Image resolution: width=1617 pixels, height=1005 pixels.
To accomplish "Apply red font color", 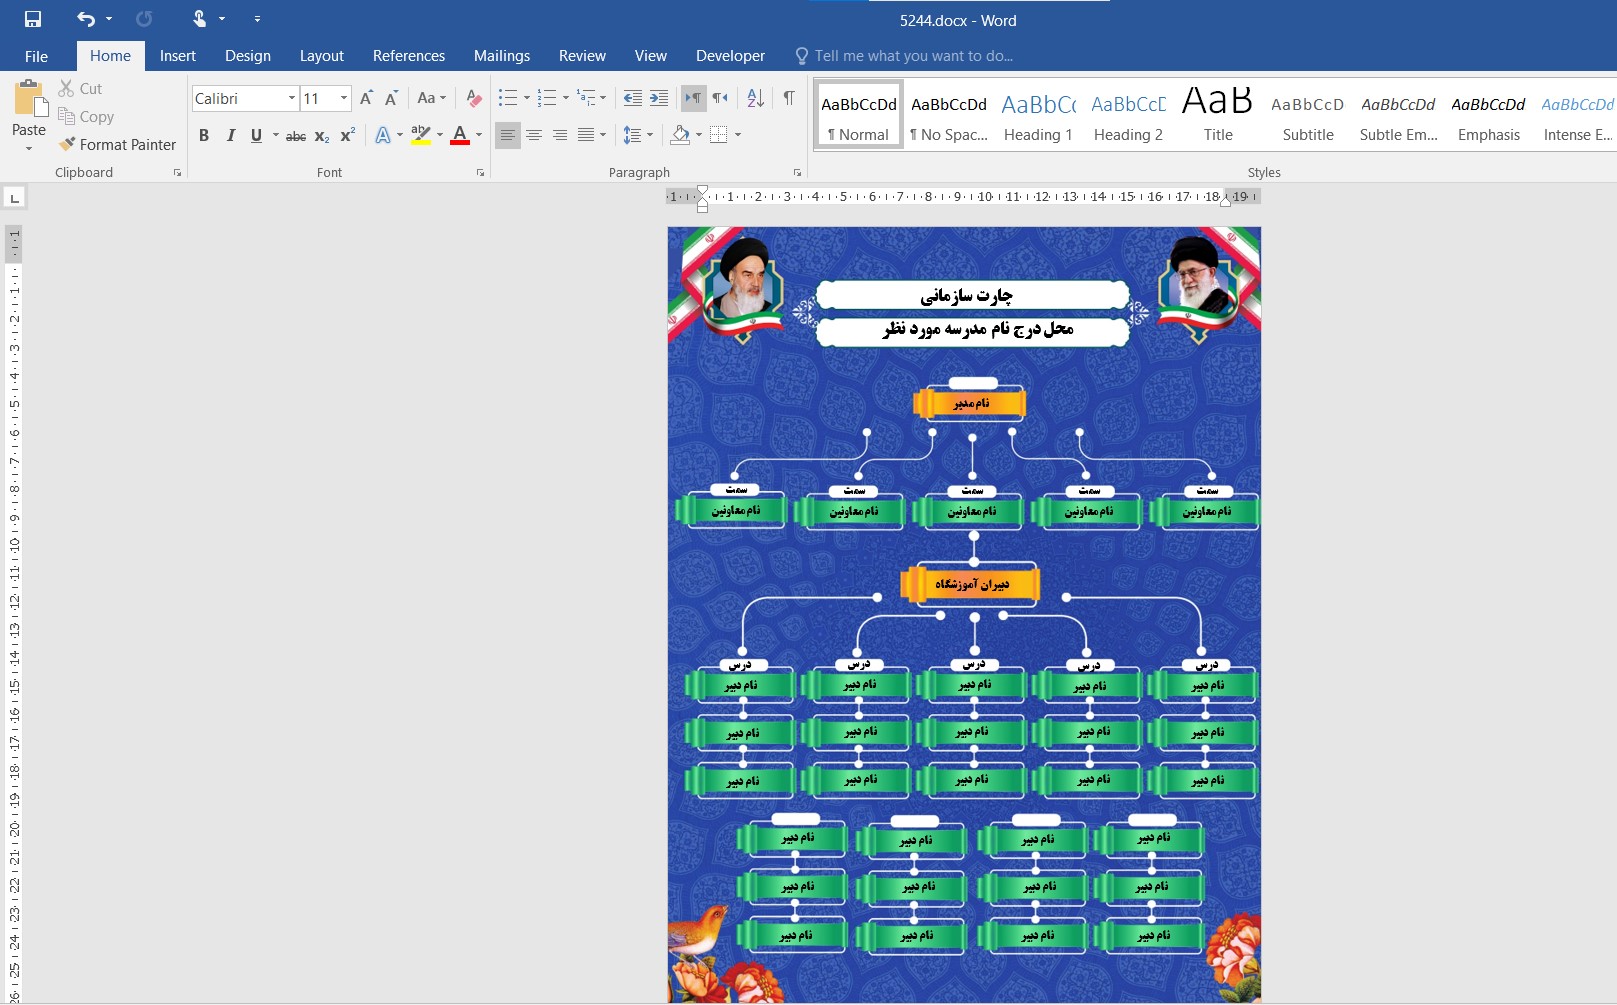I will coord(460,136).
